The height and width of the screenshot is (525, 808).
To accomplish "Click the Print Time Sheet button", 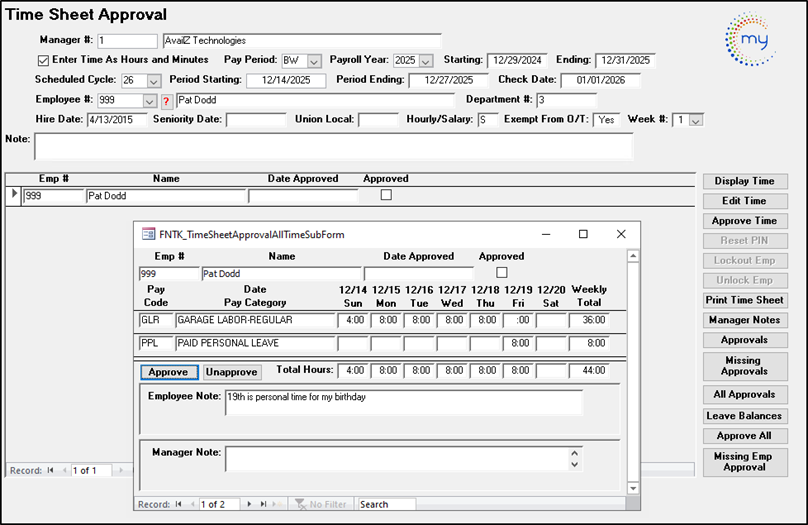I will point(744,300).
